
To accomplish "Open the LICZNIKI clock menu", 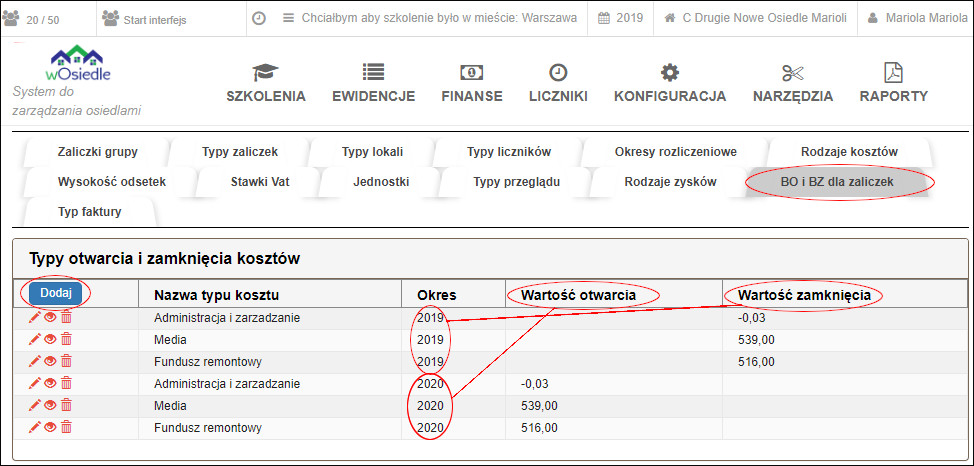I will coord(558,84).
